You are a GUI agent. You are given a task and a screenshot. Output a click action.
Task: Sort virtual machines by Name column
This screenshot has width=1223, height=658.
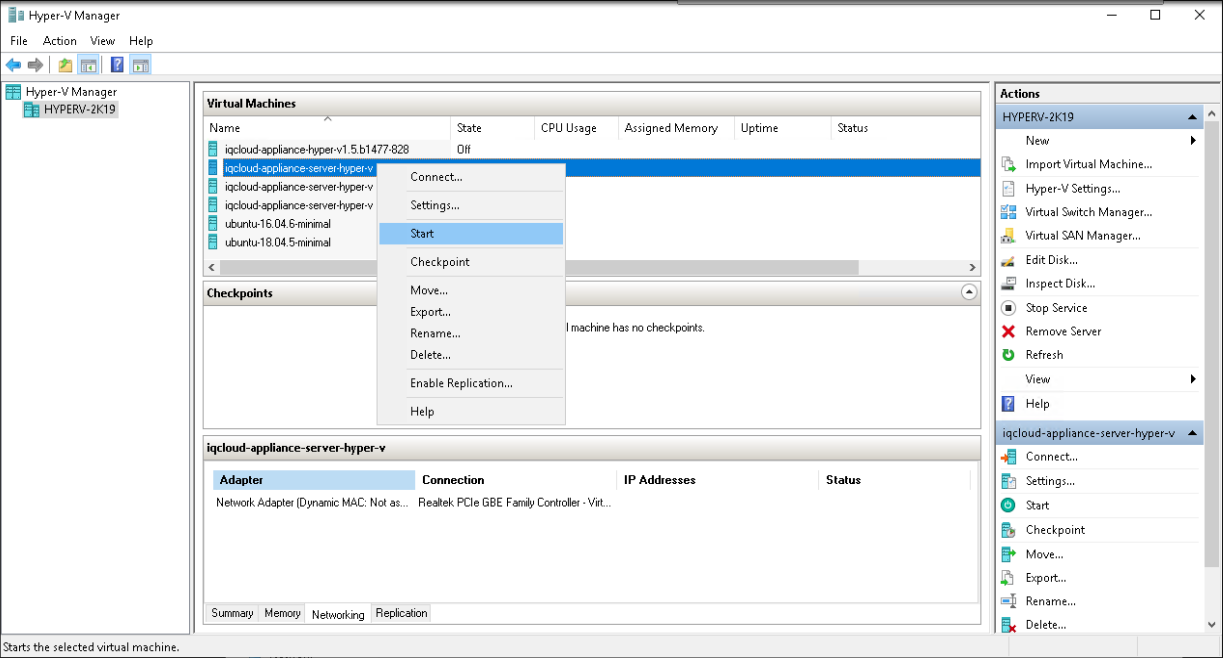click(327, 128)
